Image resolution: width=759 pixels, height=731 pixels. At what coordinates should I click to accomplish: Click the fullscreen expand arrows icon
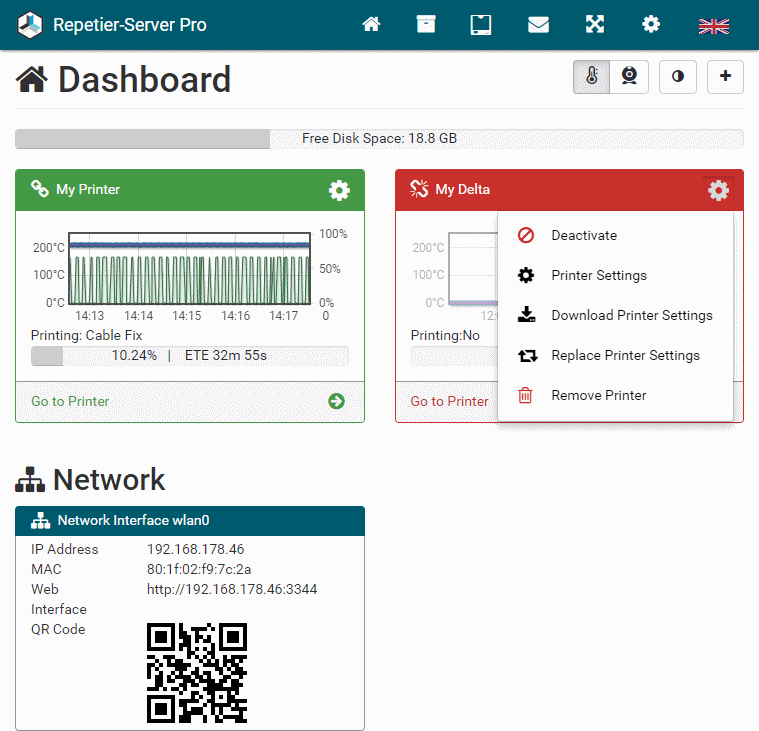[x=595, y=25]
